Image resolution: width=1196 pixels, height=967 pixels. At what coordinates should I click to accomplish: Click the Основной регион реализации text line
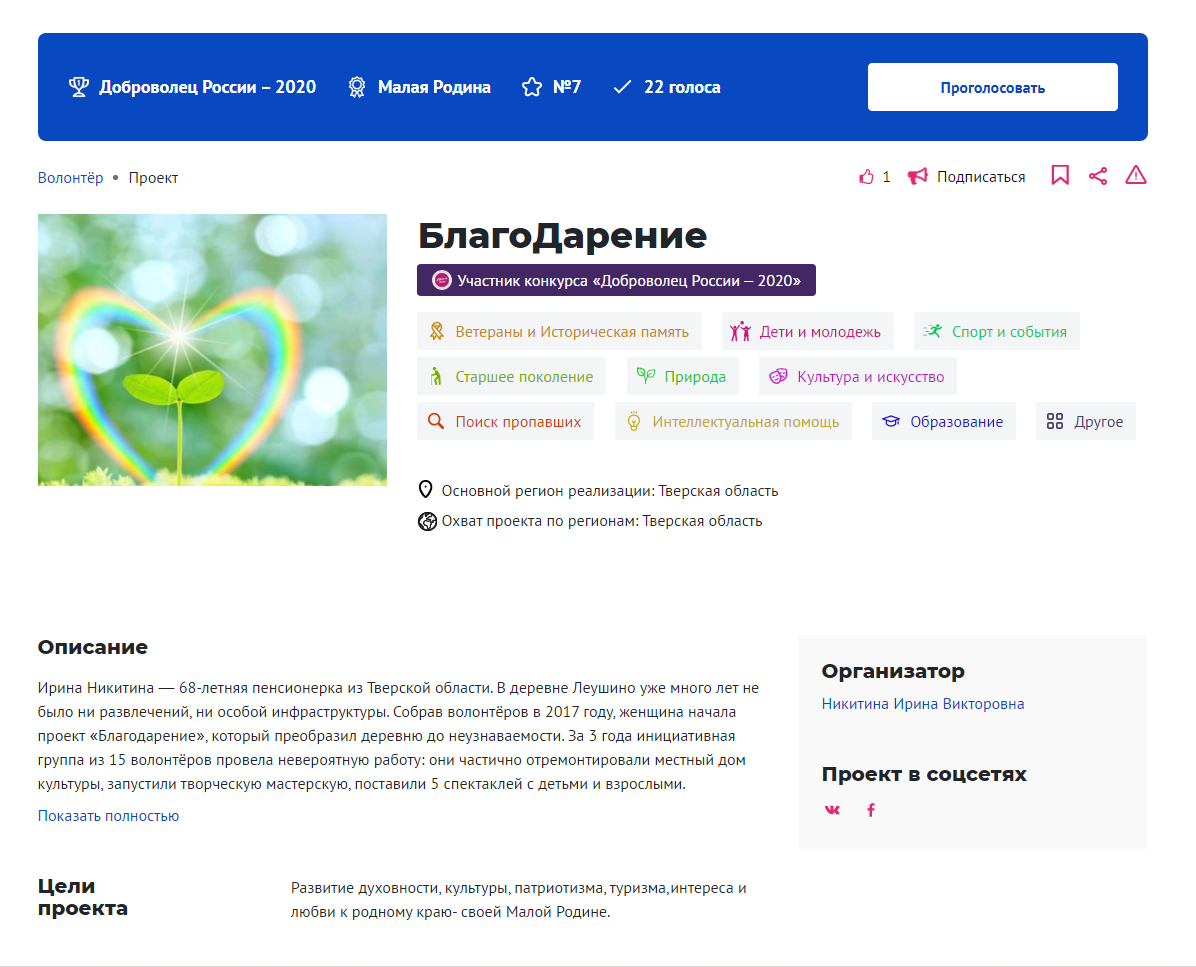point(609,490)
